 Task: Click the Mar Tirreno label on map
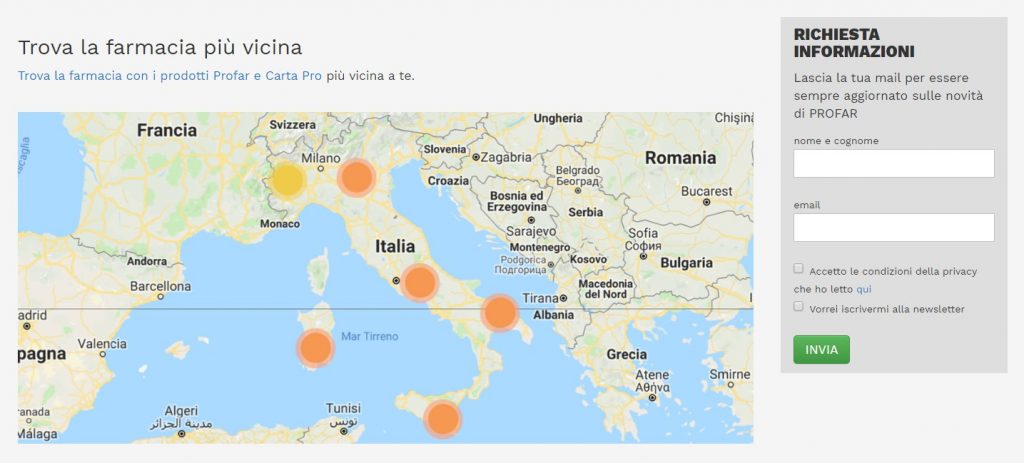[370, 336]
